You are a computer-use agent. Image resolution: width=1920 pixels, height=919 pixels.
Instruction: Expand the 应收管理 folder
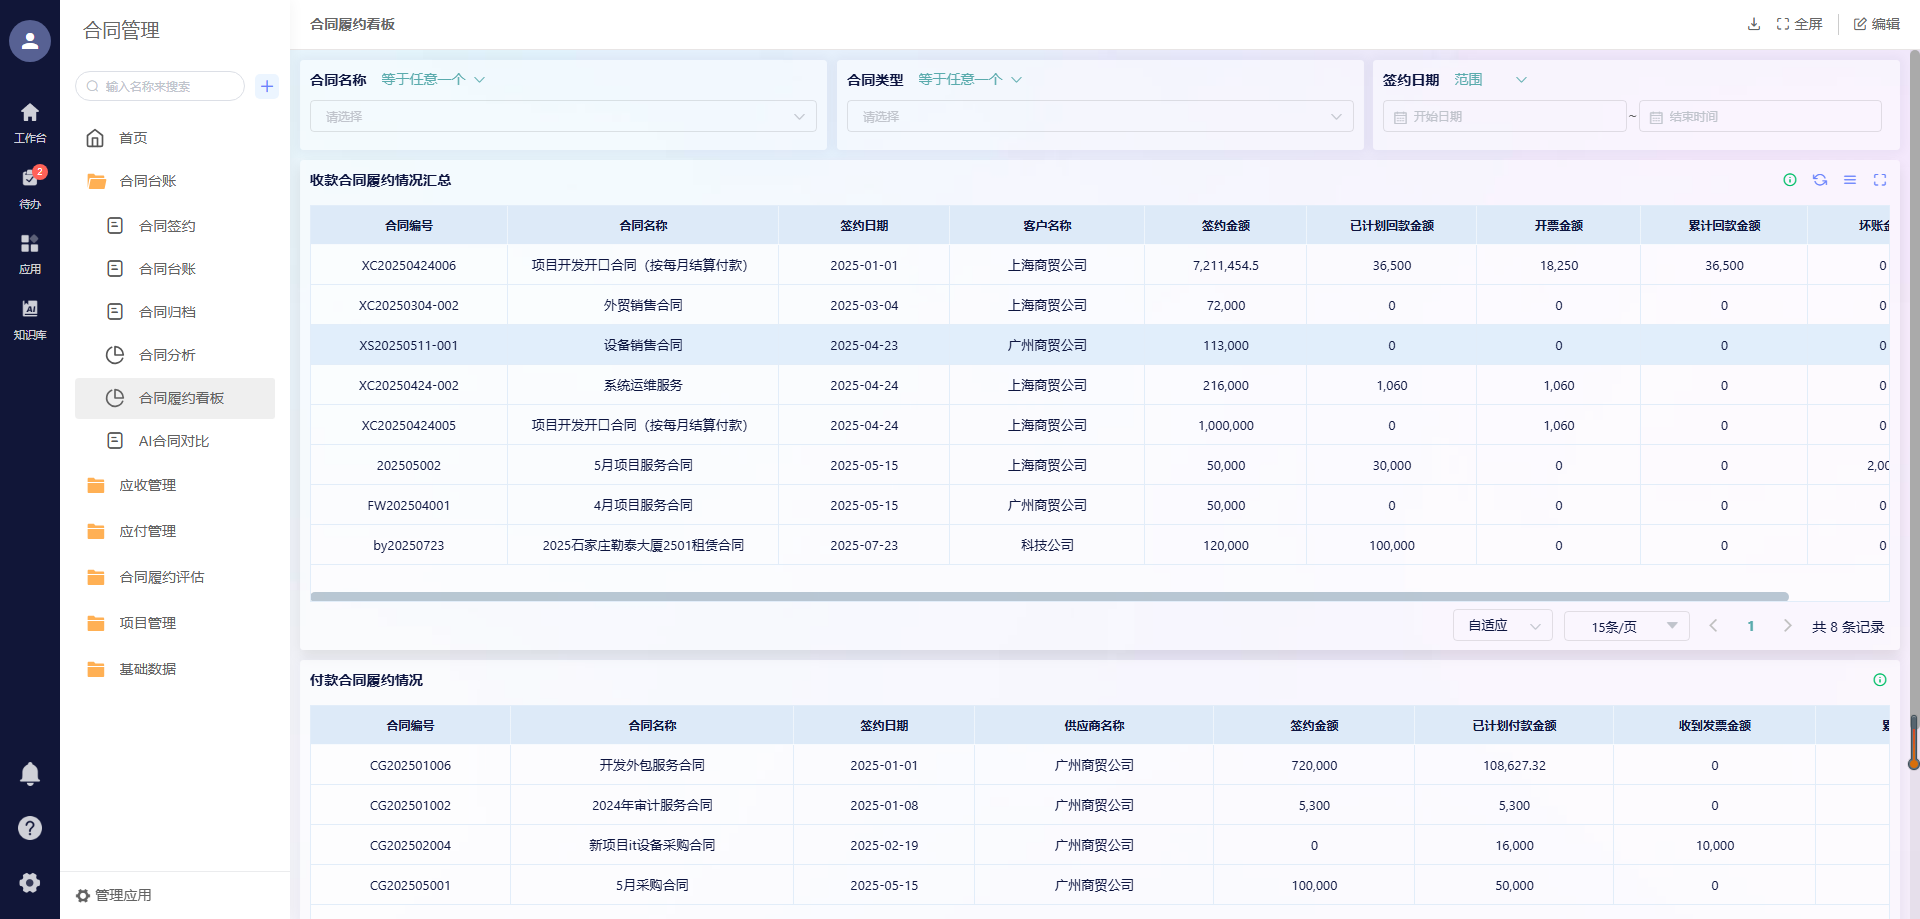point(148,485)
